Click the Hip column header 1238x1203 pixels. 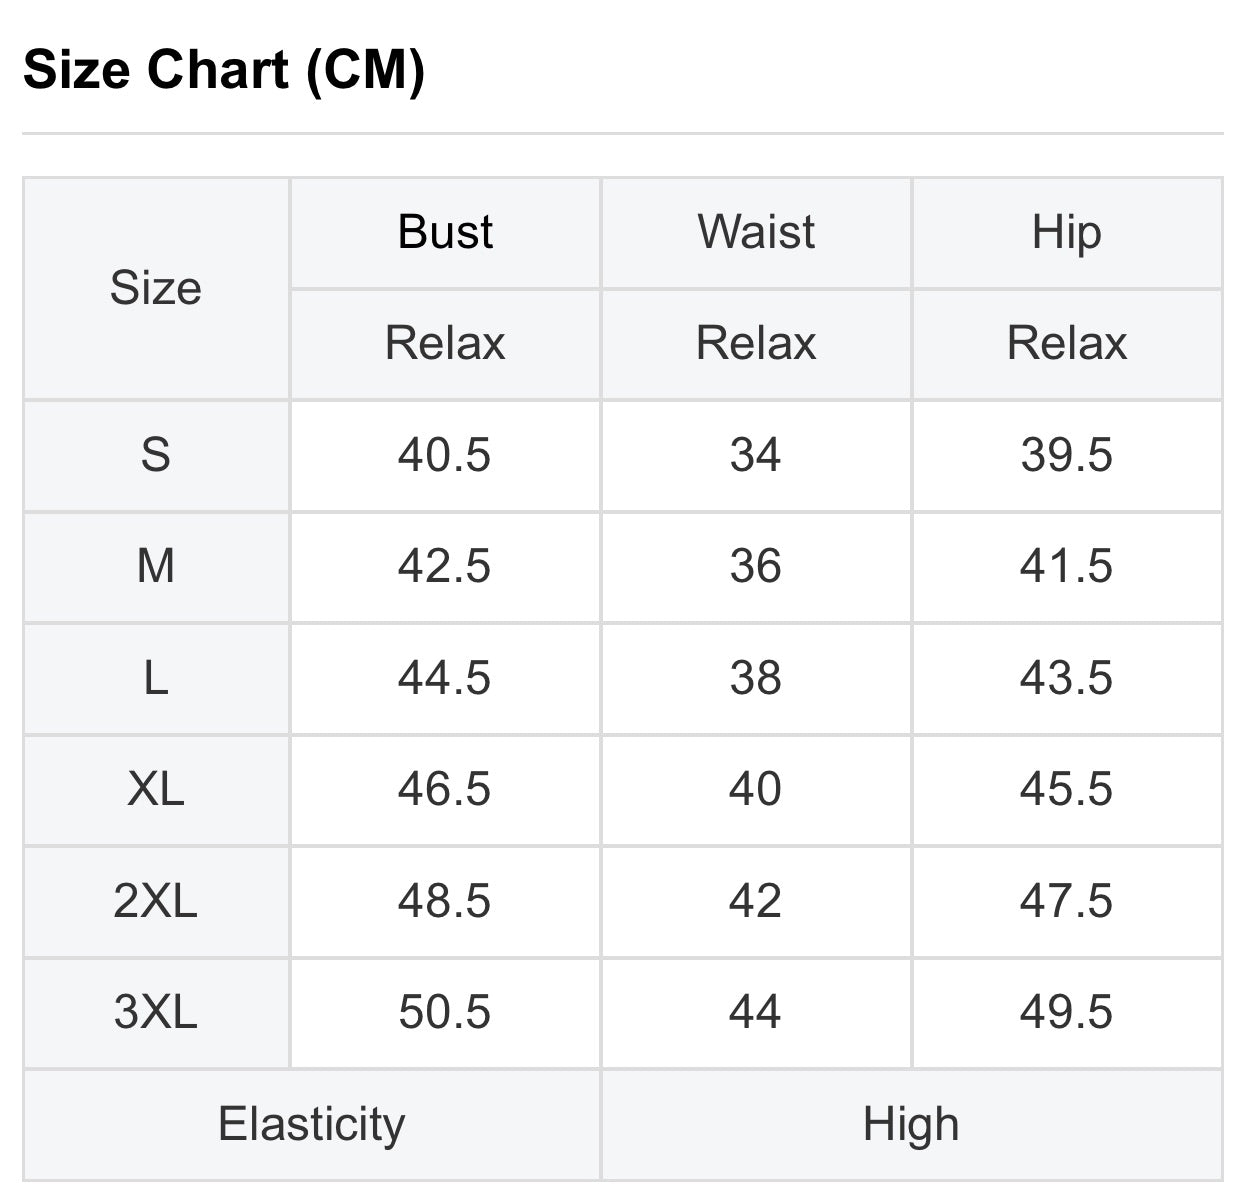point(1066,232)
